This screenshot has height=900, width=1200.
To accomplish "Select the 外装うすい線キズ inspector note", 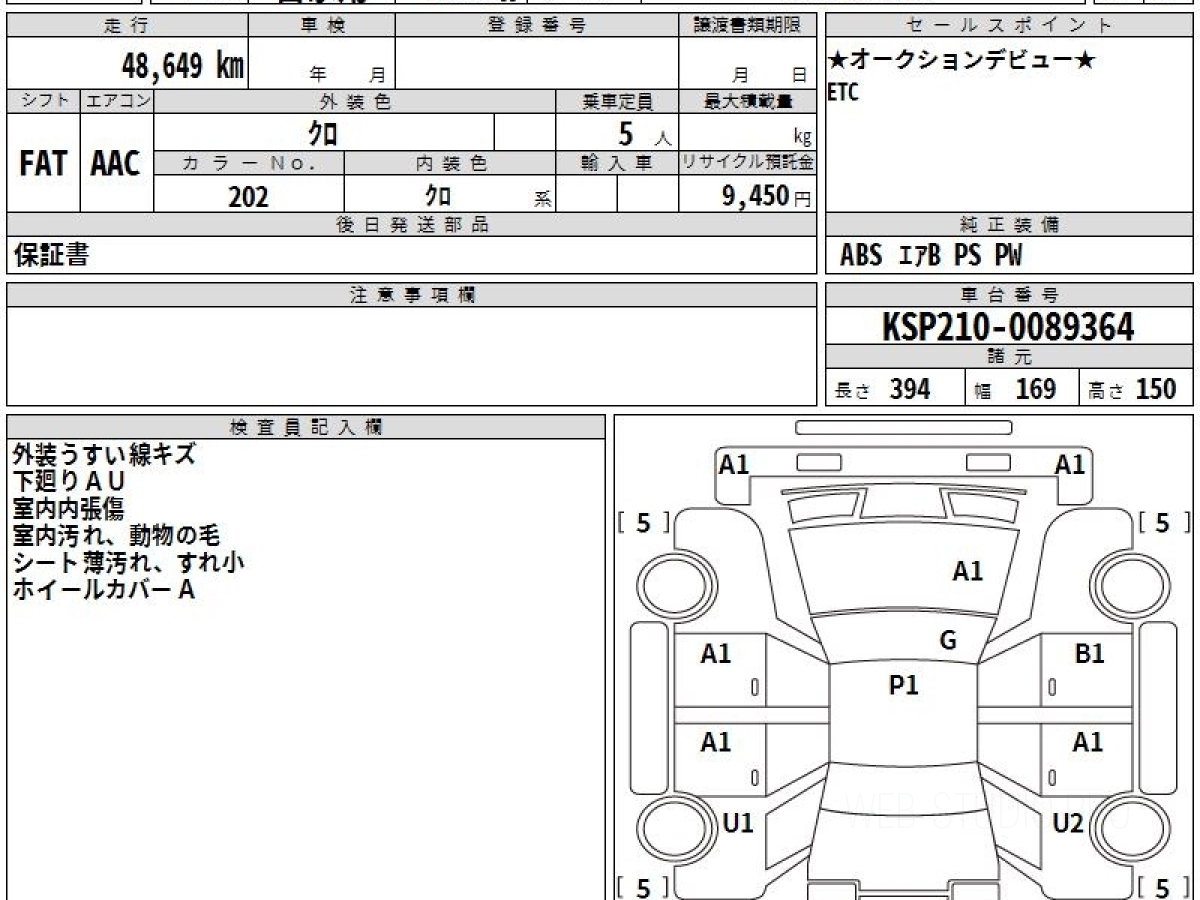I will (x=105, y=454).
